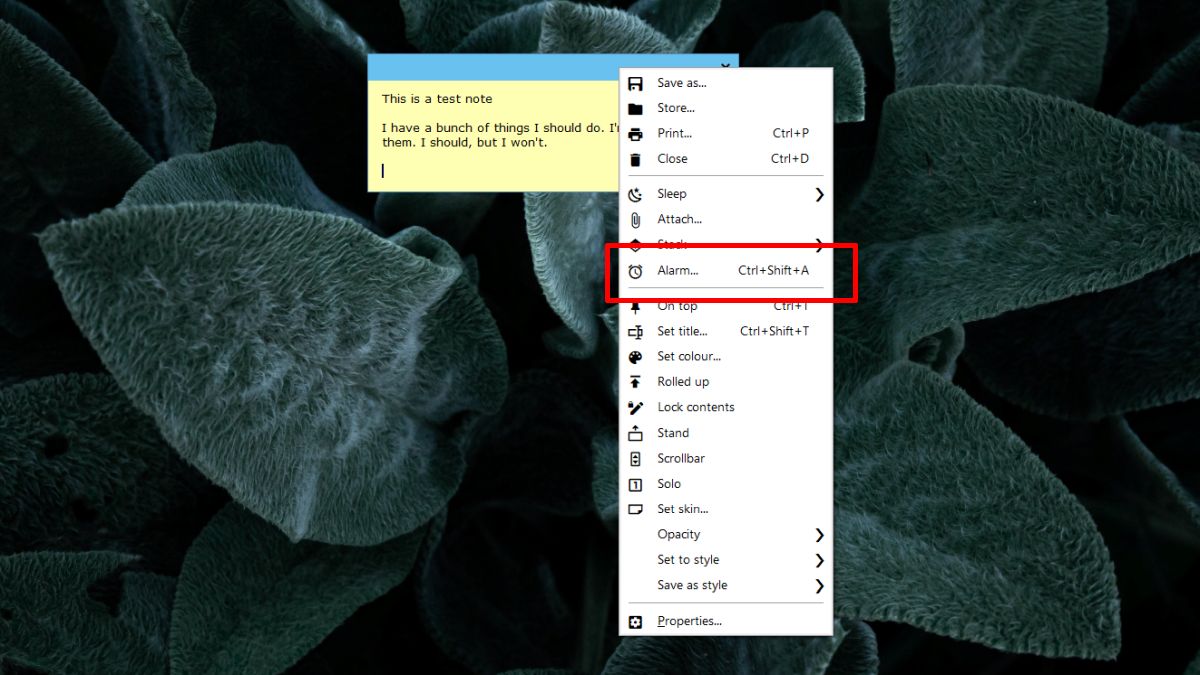Expand the Sleep submenu arrow
This screenshot has width=1200, height=675.
point(819,194)
